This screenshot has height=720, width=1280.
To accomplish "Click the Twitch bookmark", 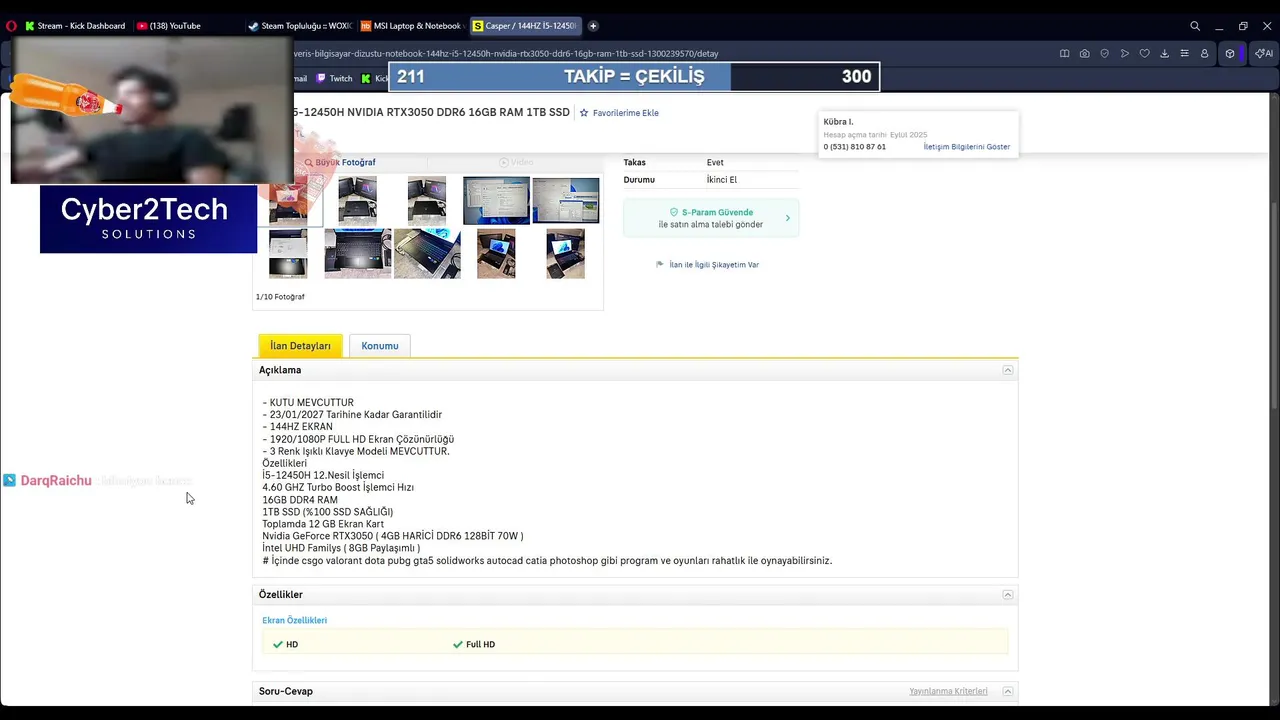I will tap(334, 78).
